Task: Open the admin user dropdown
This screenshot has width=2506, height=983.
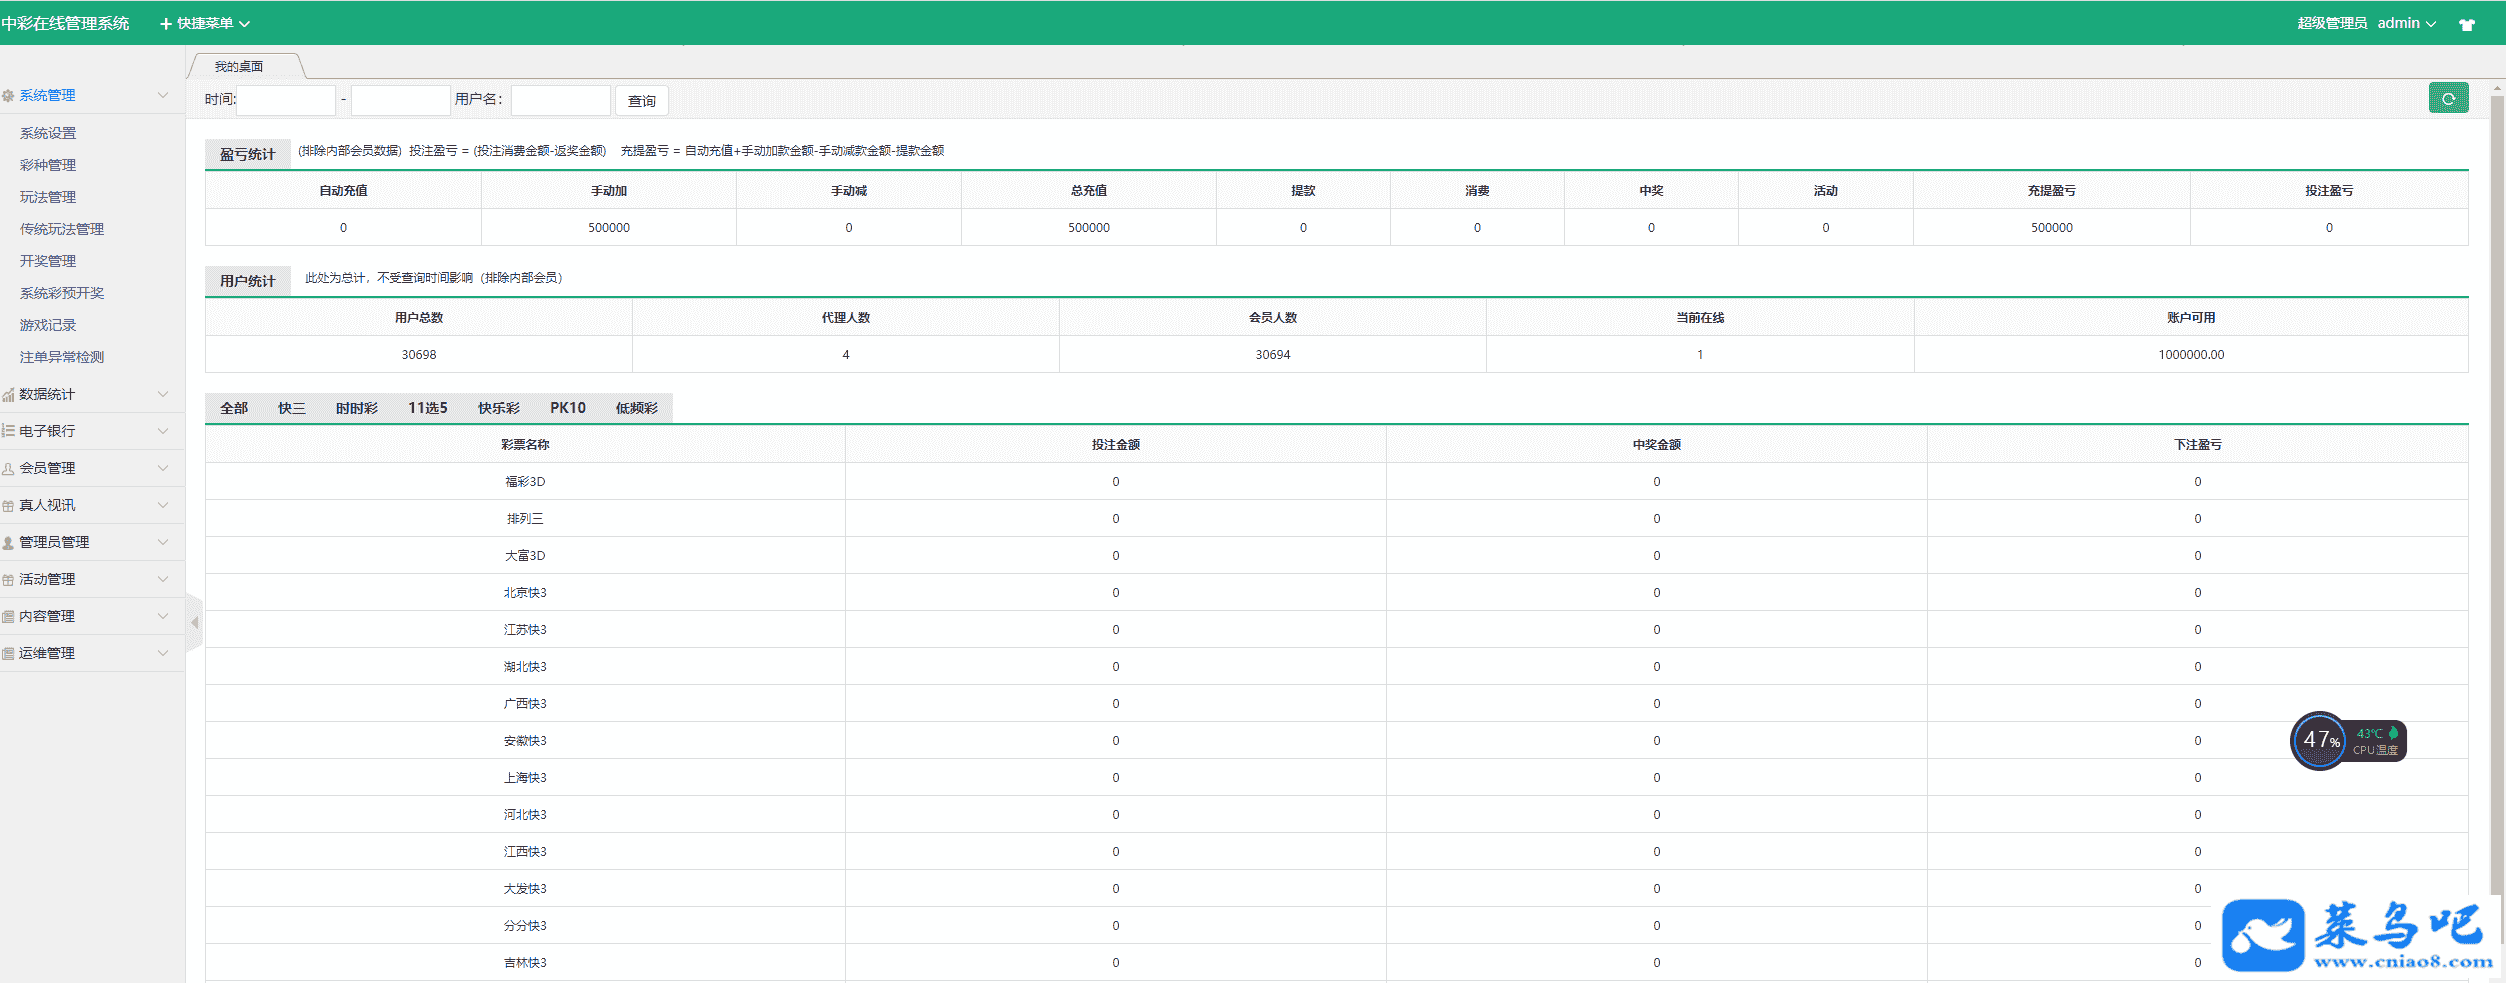Action: click(x=2406, y=23)
